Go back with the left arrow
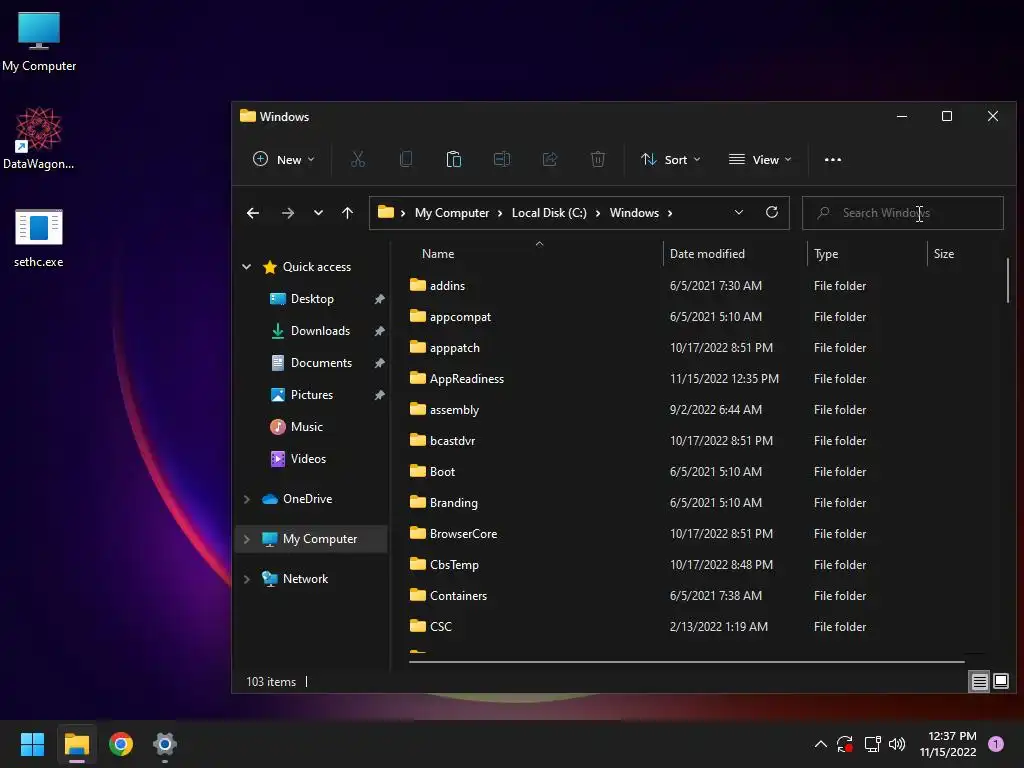This screenshot has width=1024, height=768. (x=253, y=213)
